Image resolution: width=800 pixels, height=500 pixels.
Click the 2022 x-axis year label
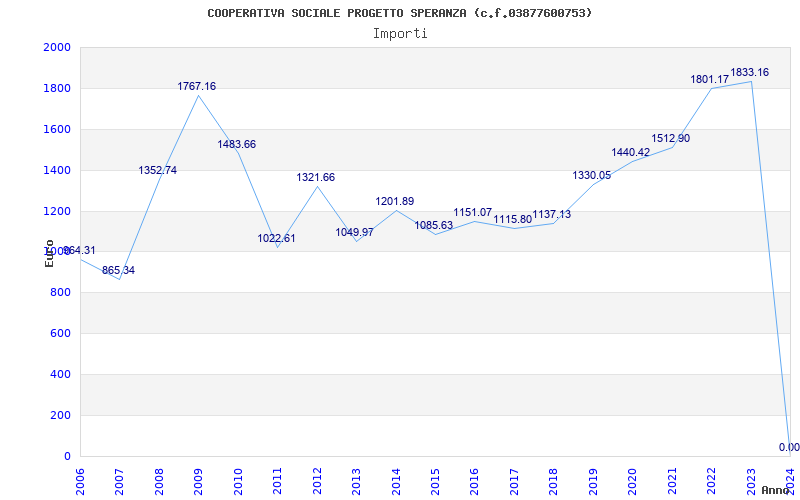pyautogui.click(x=712, y=480)
